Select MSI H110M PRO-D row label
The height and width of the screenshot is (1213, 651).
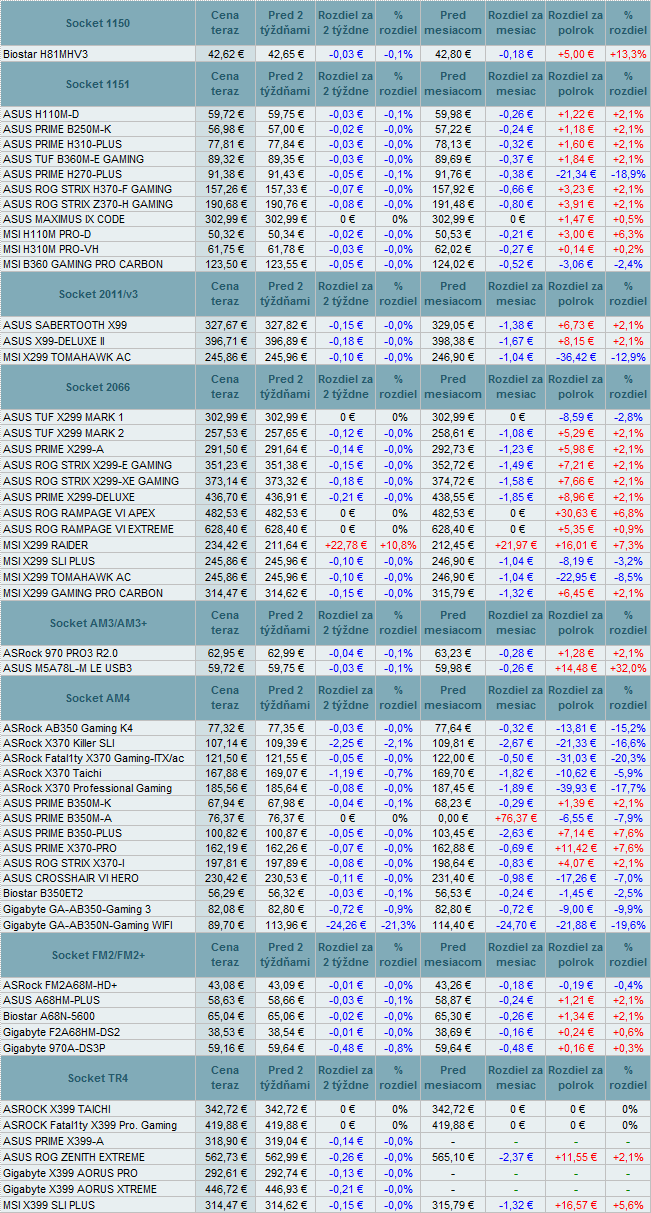point(47,234)
